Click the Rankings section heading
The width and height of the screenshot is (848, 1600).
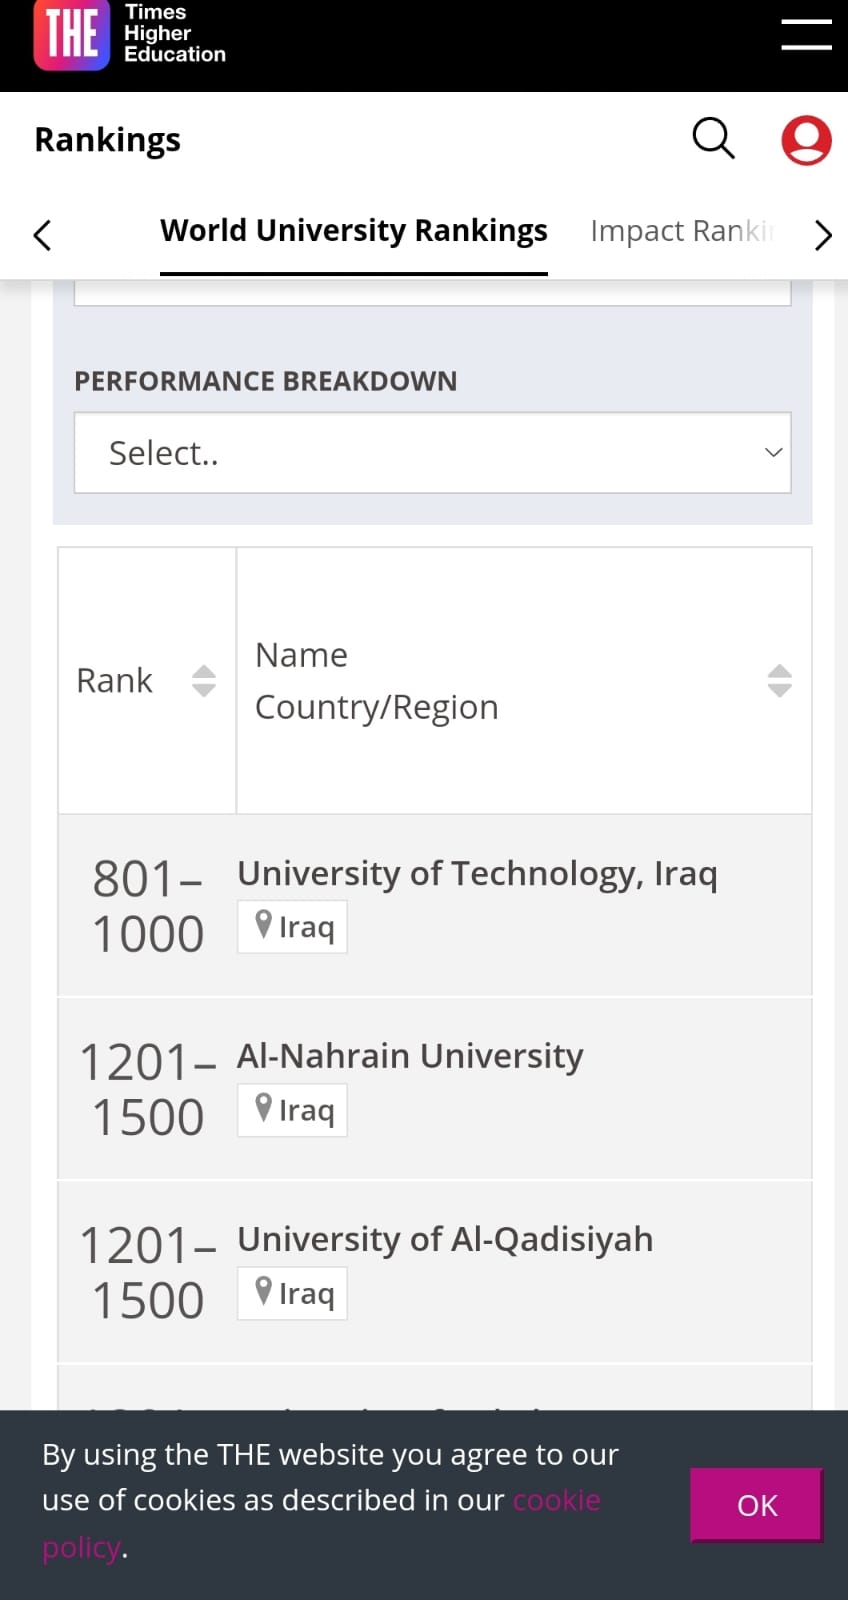(x=108, y=140)
